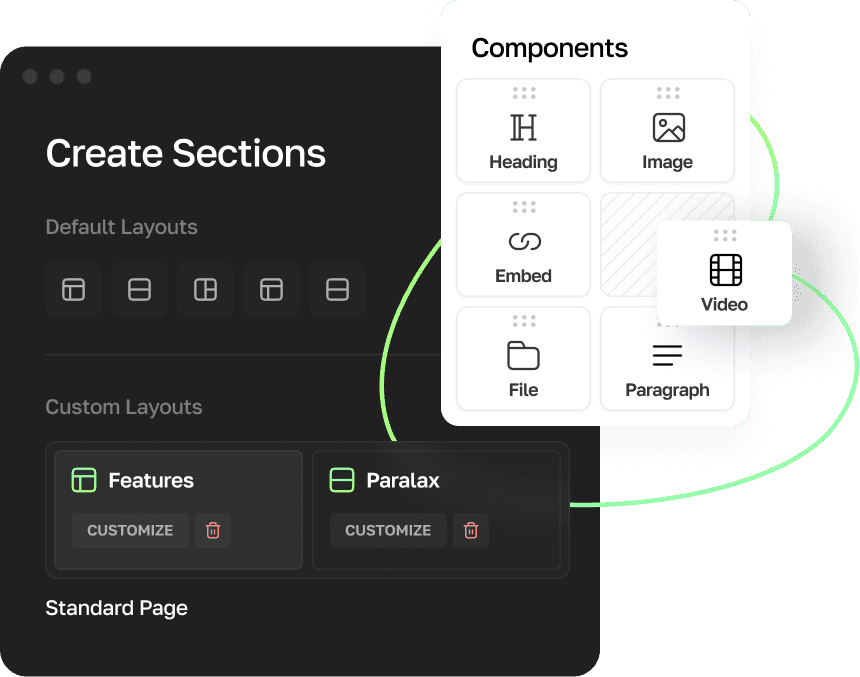Select the first default layout icon
Viewport: 860px width, 677px height.
coord(74,290)
